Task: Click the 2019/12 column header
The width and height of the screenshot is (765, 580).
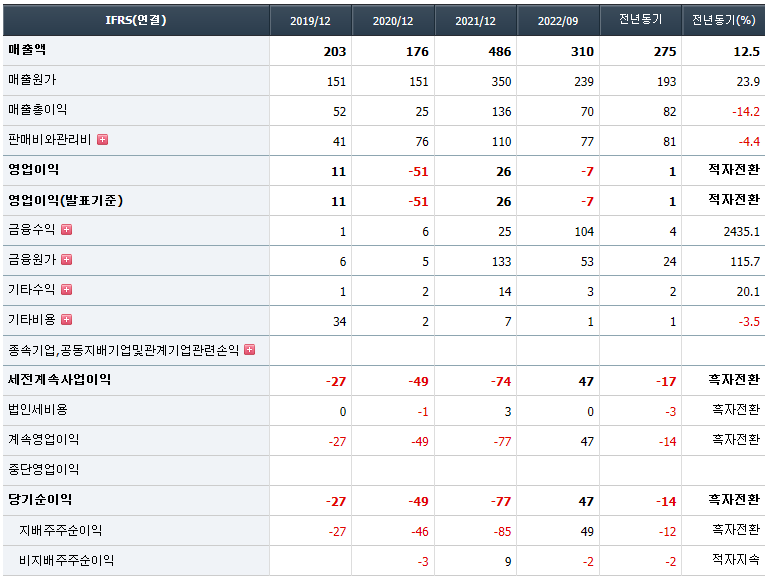Action: (310, 21)
